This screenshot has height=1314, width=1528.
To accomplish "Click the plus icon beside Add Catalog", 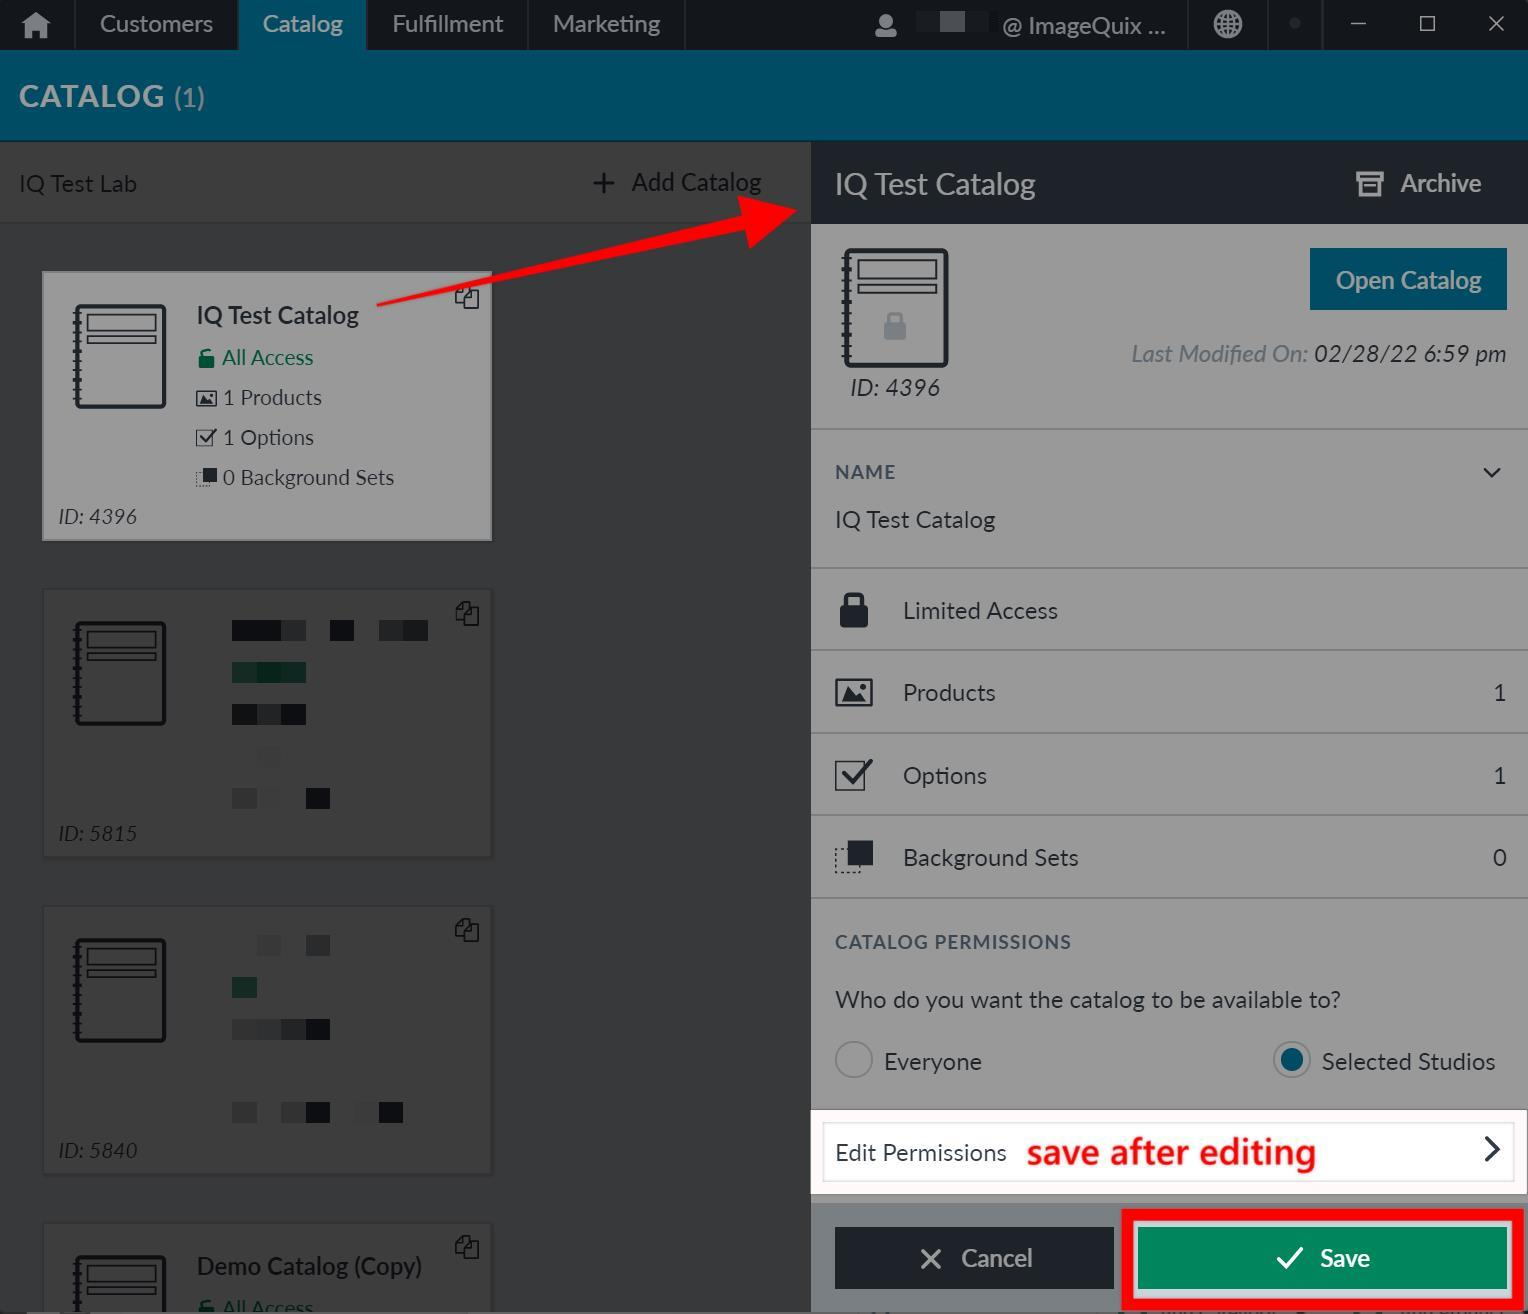I will tap(603, 183).
